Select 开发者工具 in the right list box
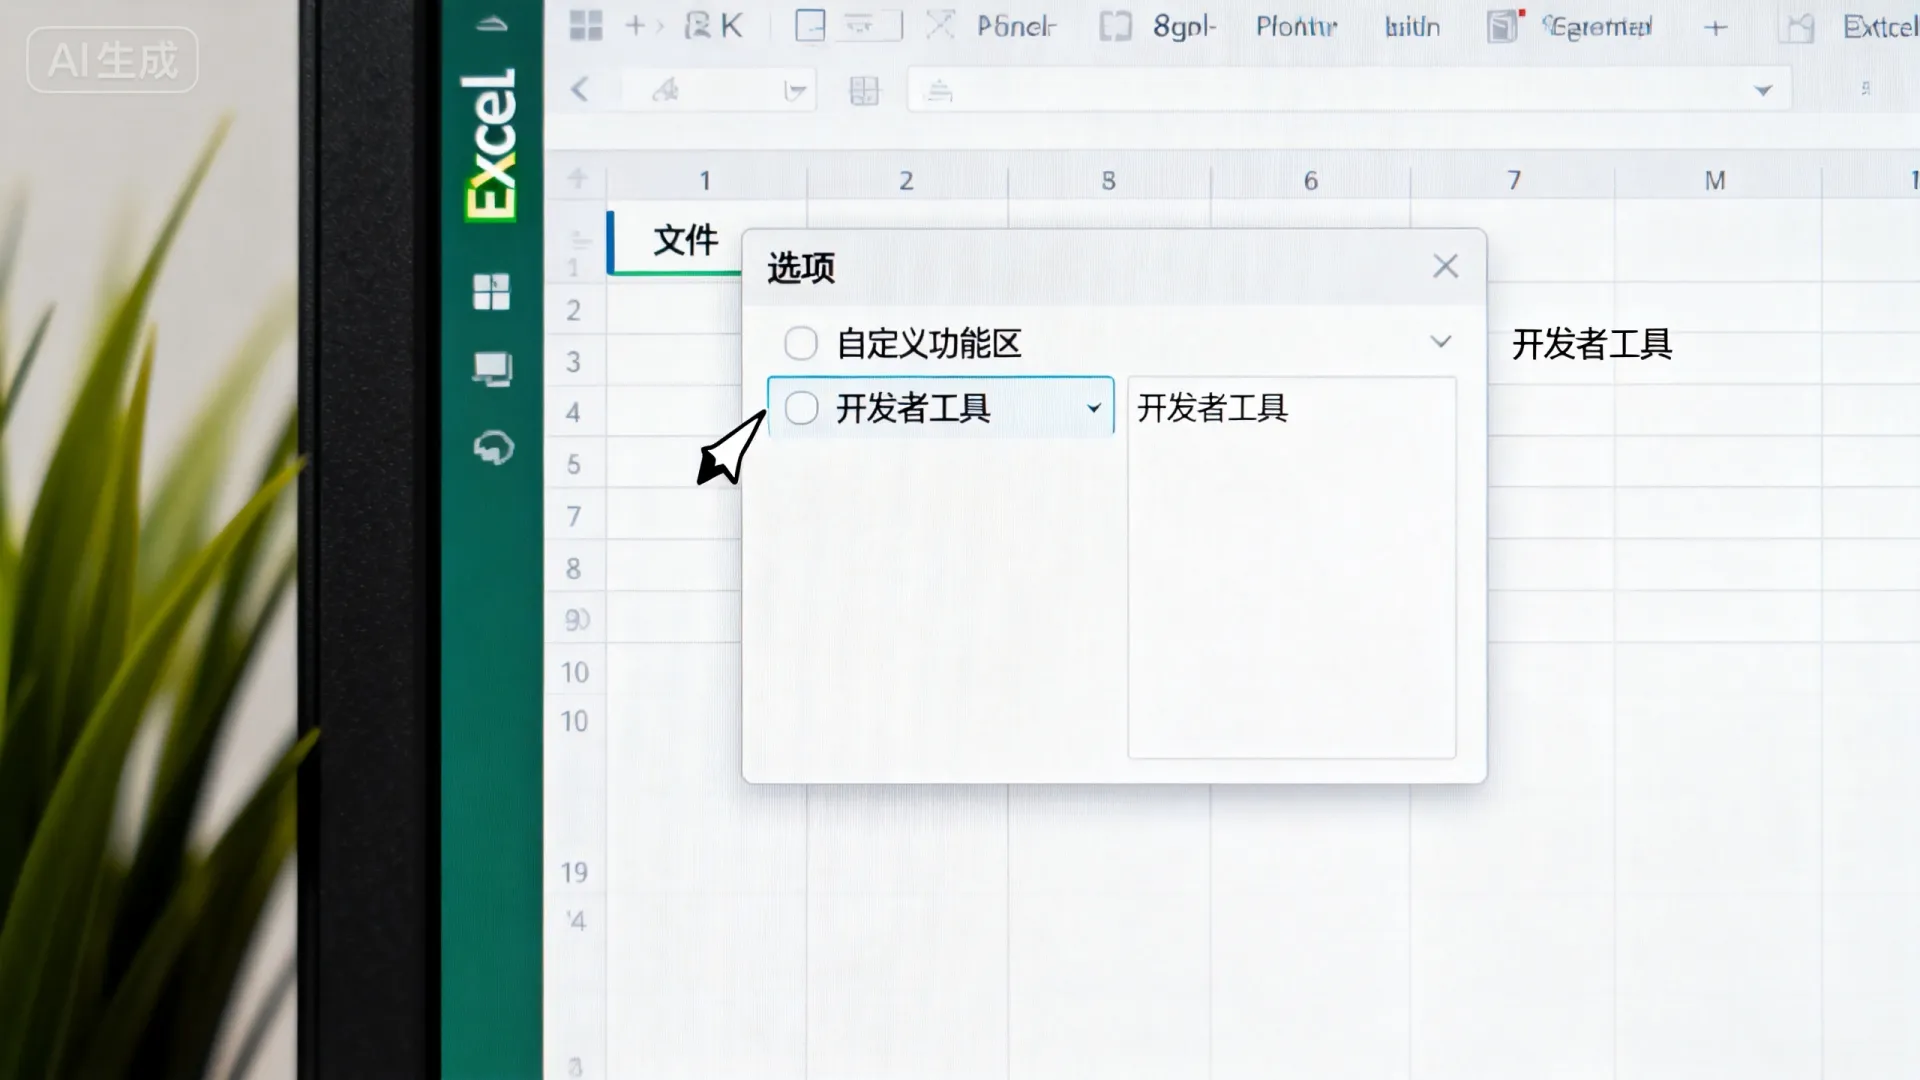The image size is (1920, 1080). point(1212,408)
